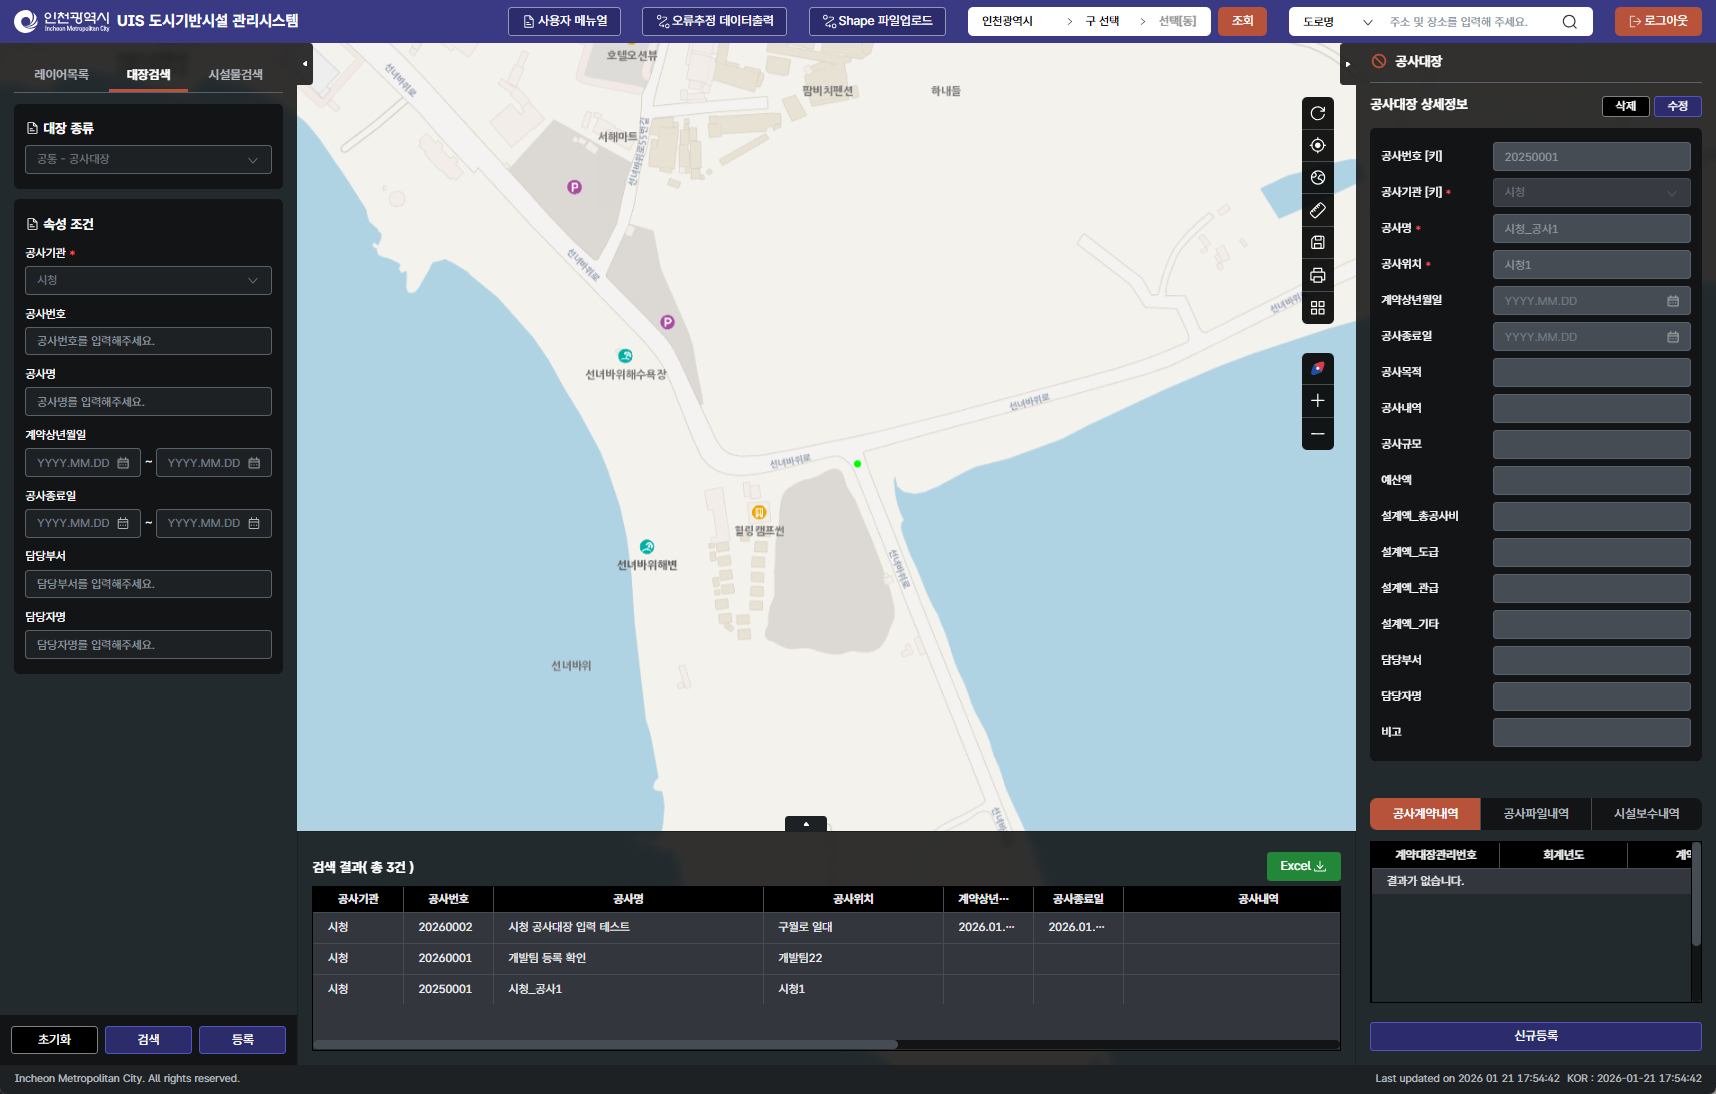
Task: Zoom in the map with plus icon
Action: 1317,401
